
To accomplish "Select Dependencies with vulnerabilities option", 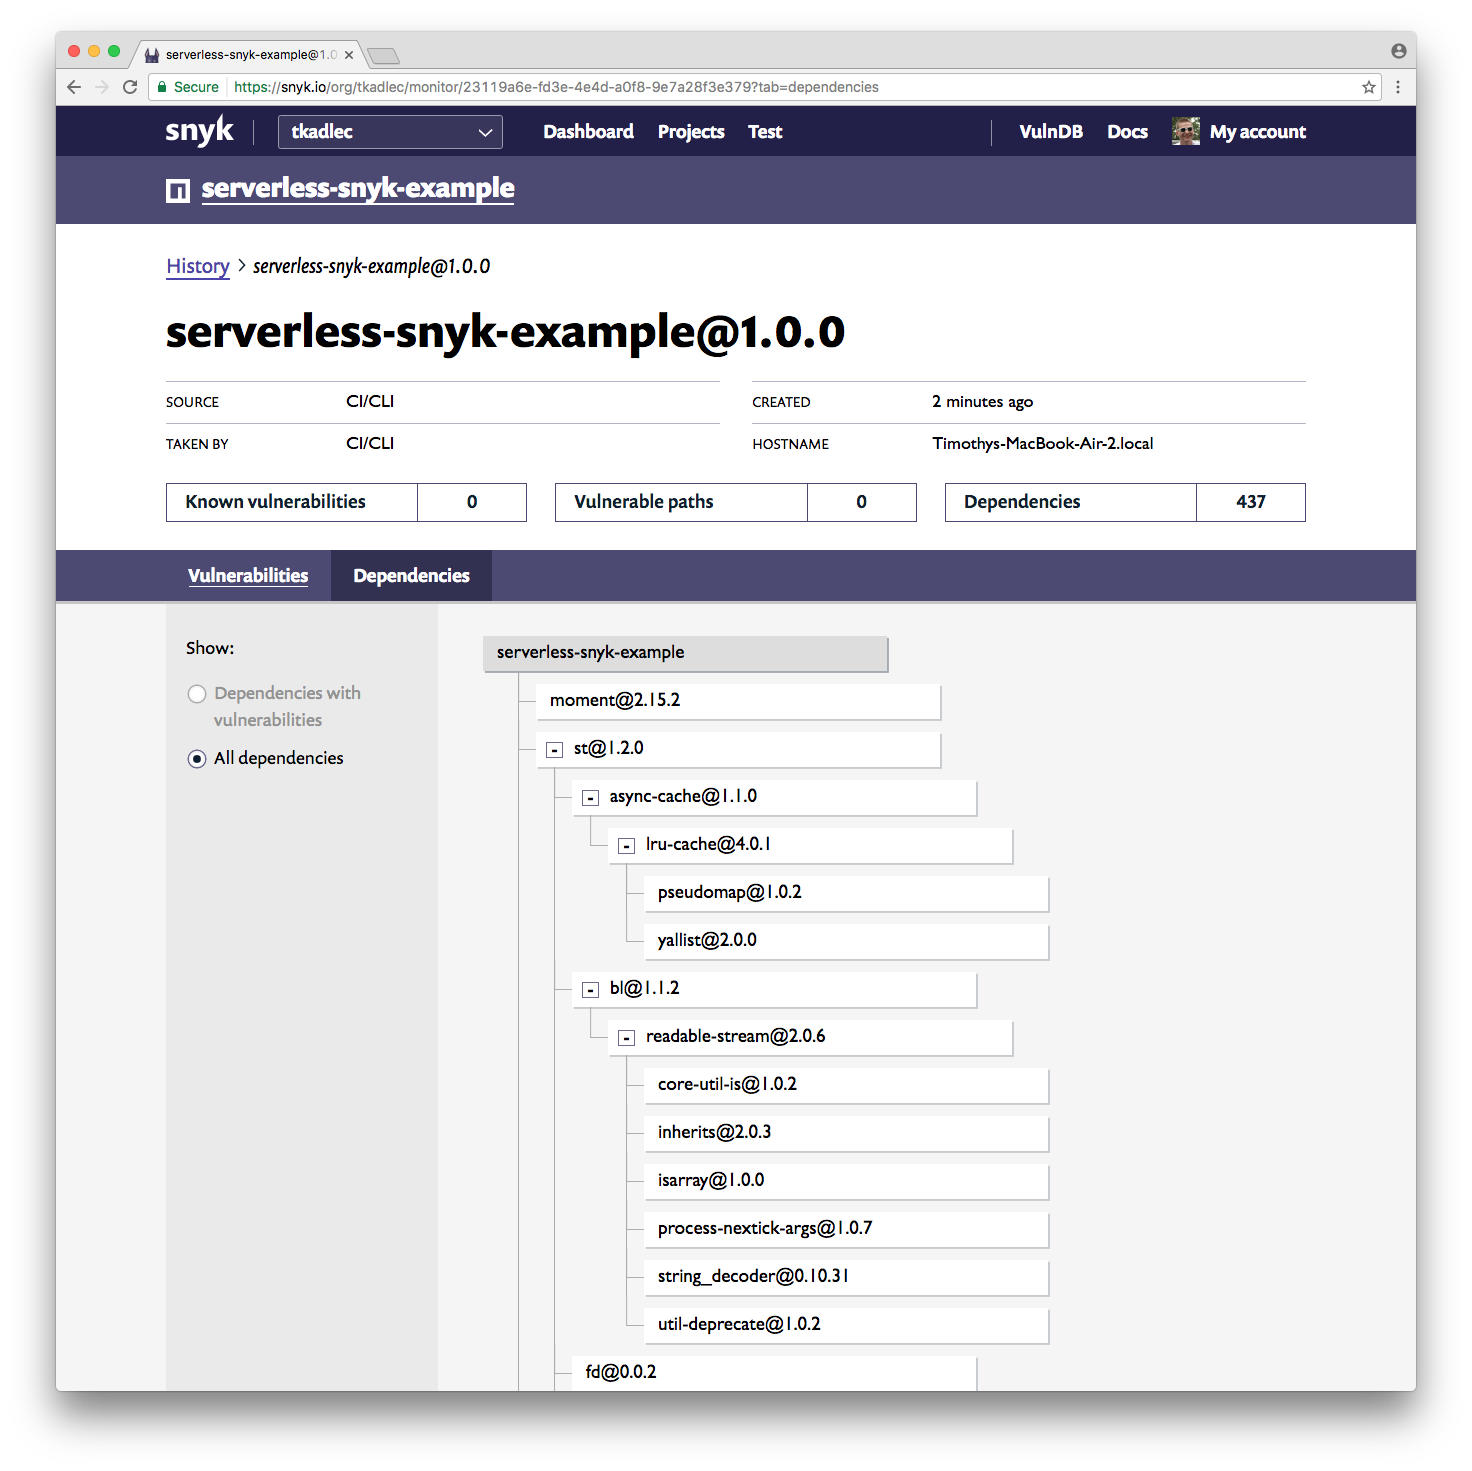I will [196, 693].
